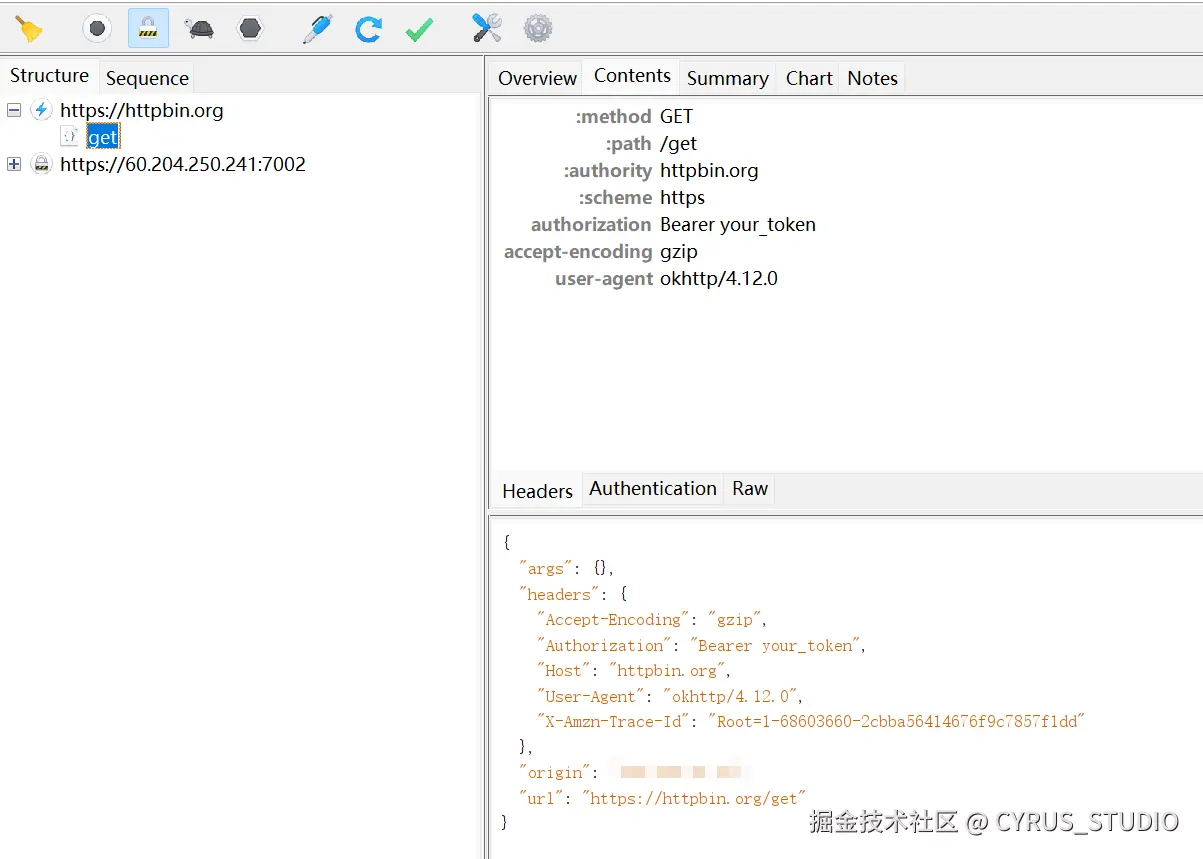This screenshot has width=1203, height=859.
Task: Click the "User-Agent" JSON line
Action: click(670, 696)
